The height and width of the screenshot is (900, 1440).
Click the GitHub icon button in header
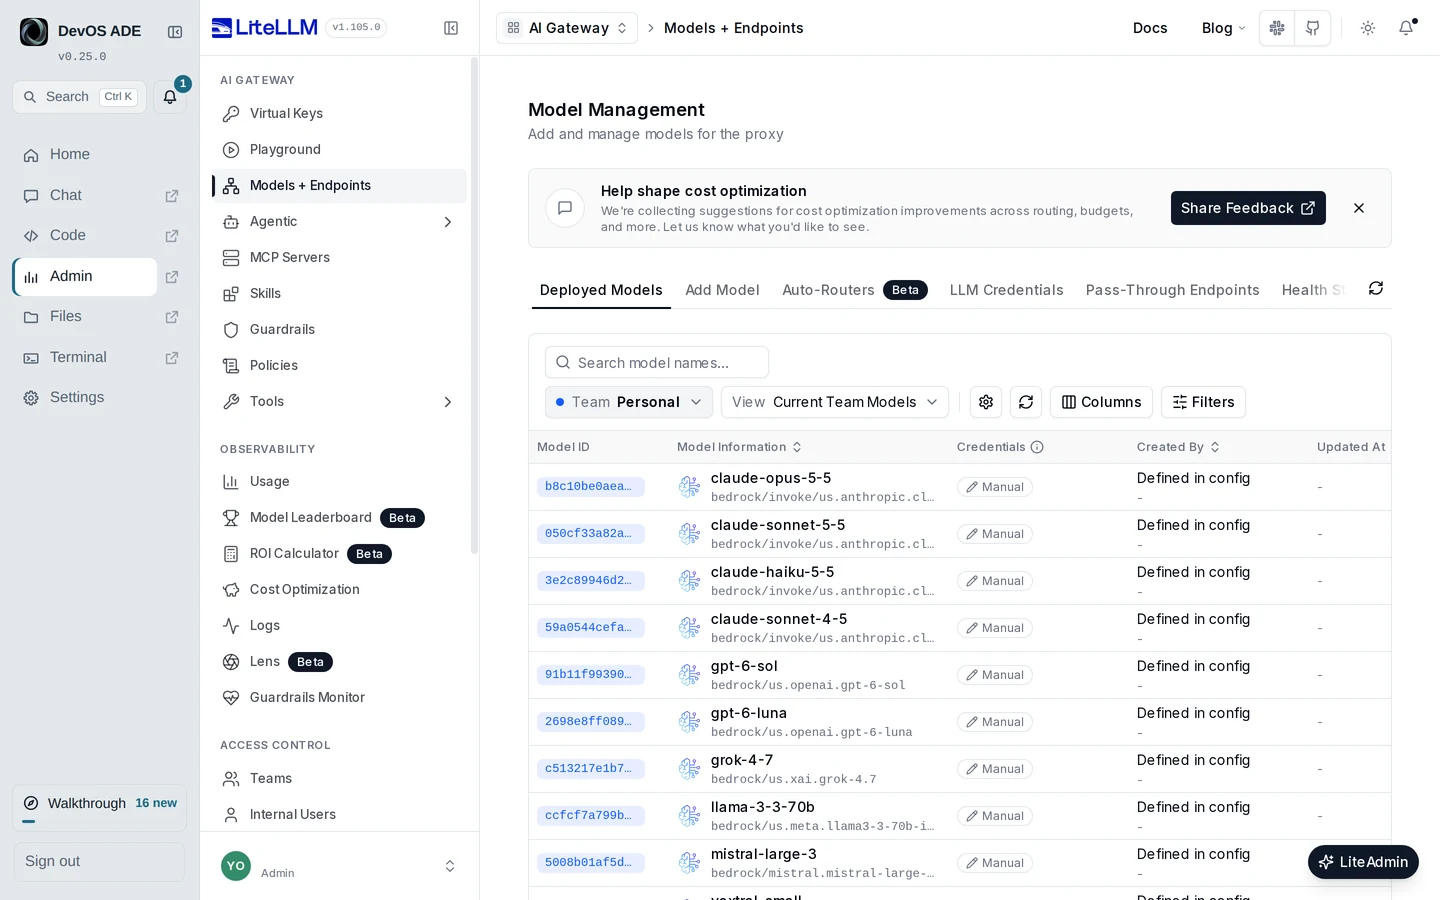tap(1313, 28)
